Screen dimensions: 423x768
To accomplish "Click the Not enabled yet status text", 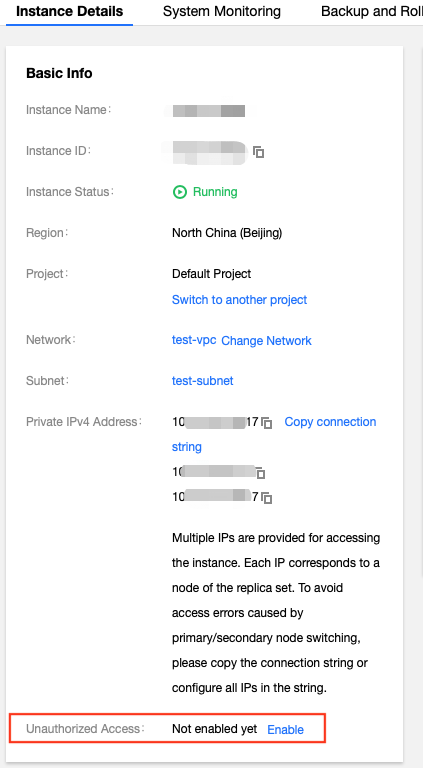I will point(214,729).
